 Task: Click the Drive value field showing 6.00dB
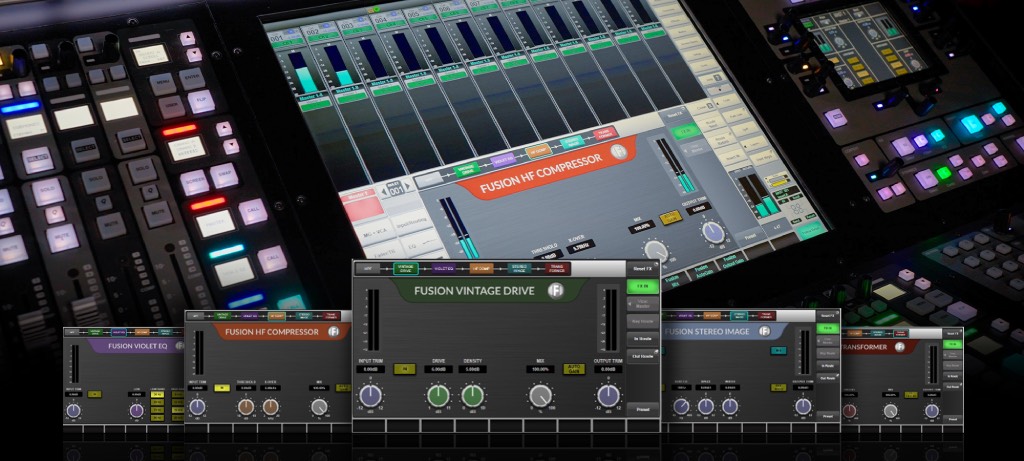[x=438, y=369]
